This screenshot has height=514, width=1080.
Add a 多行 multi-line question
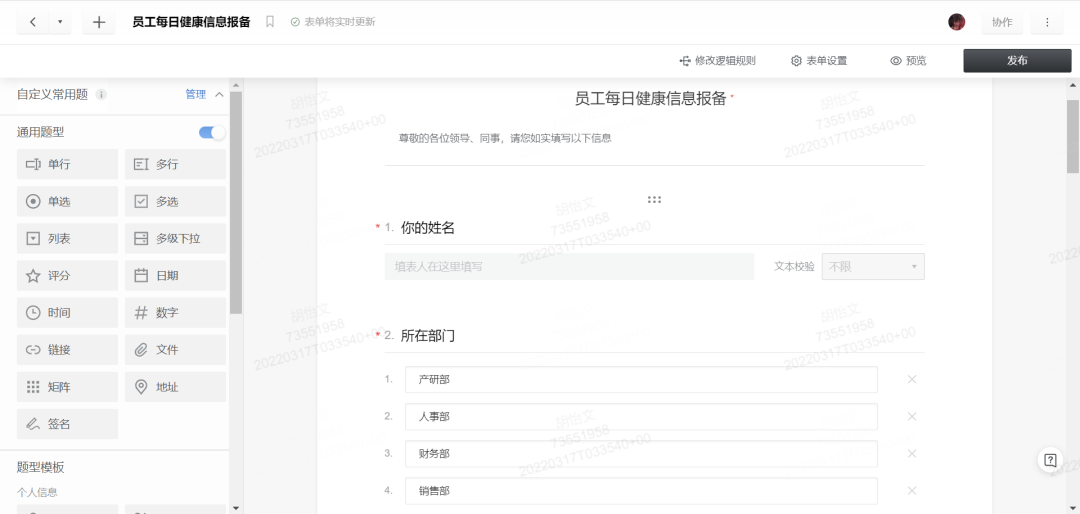[176, 165]
